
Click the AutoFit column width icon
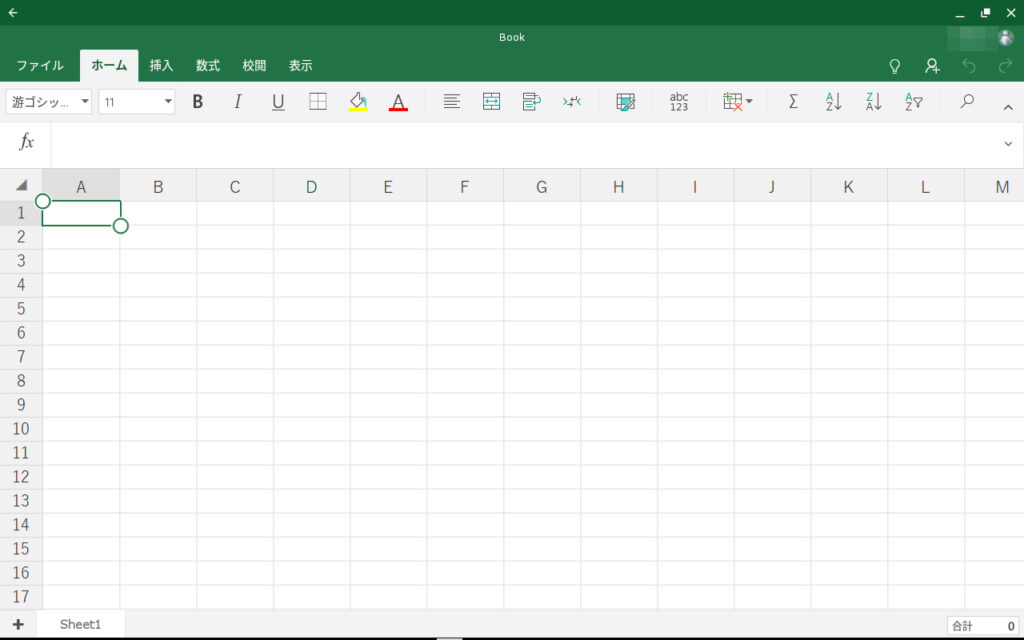[x=571, y=101]
